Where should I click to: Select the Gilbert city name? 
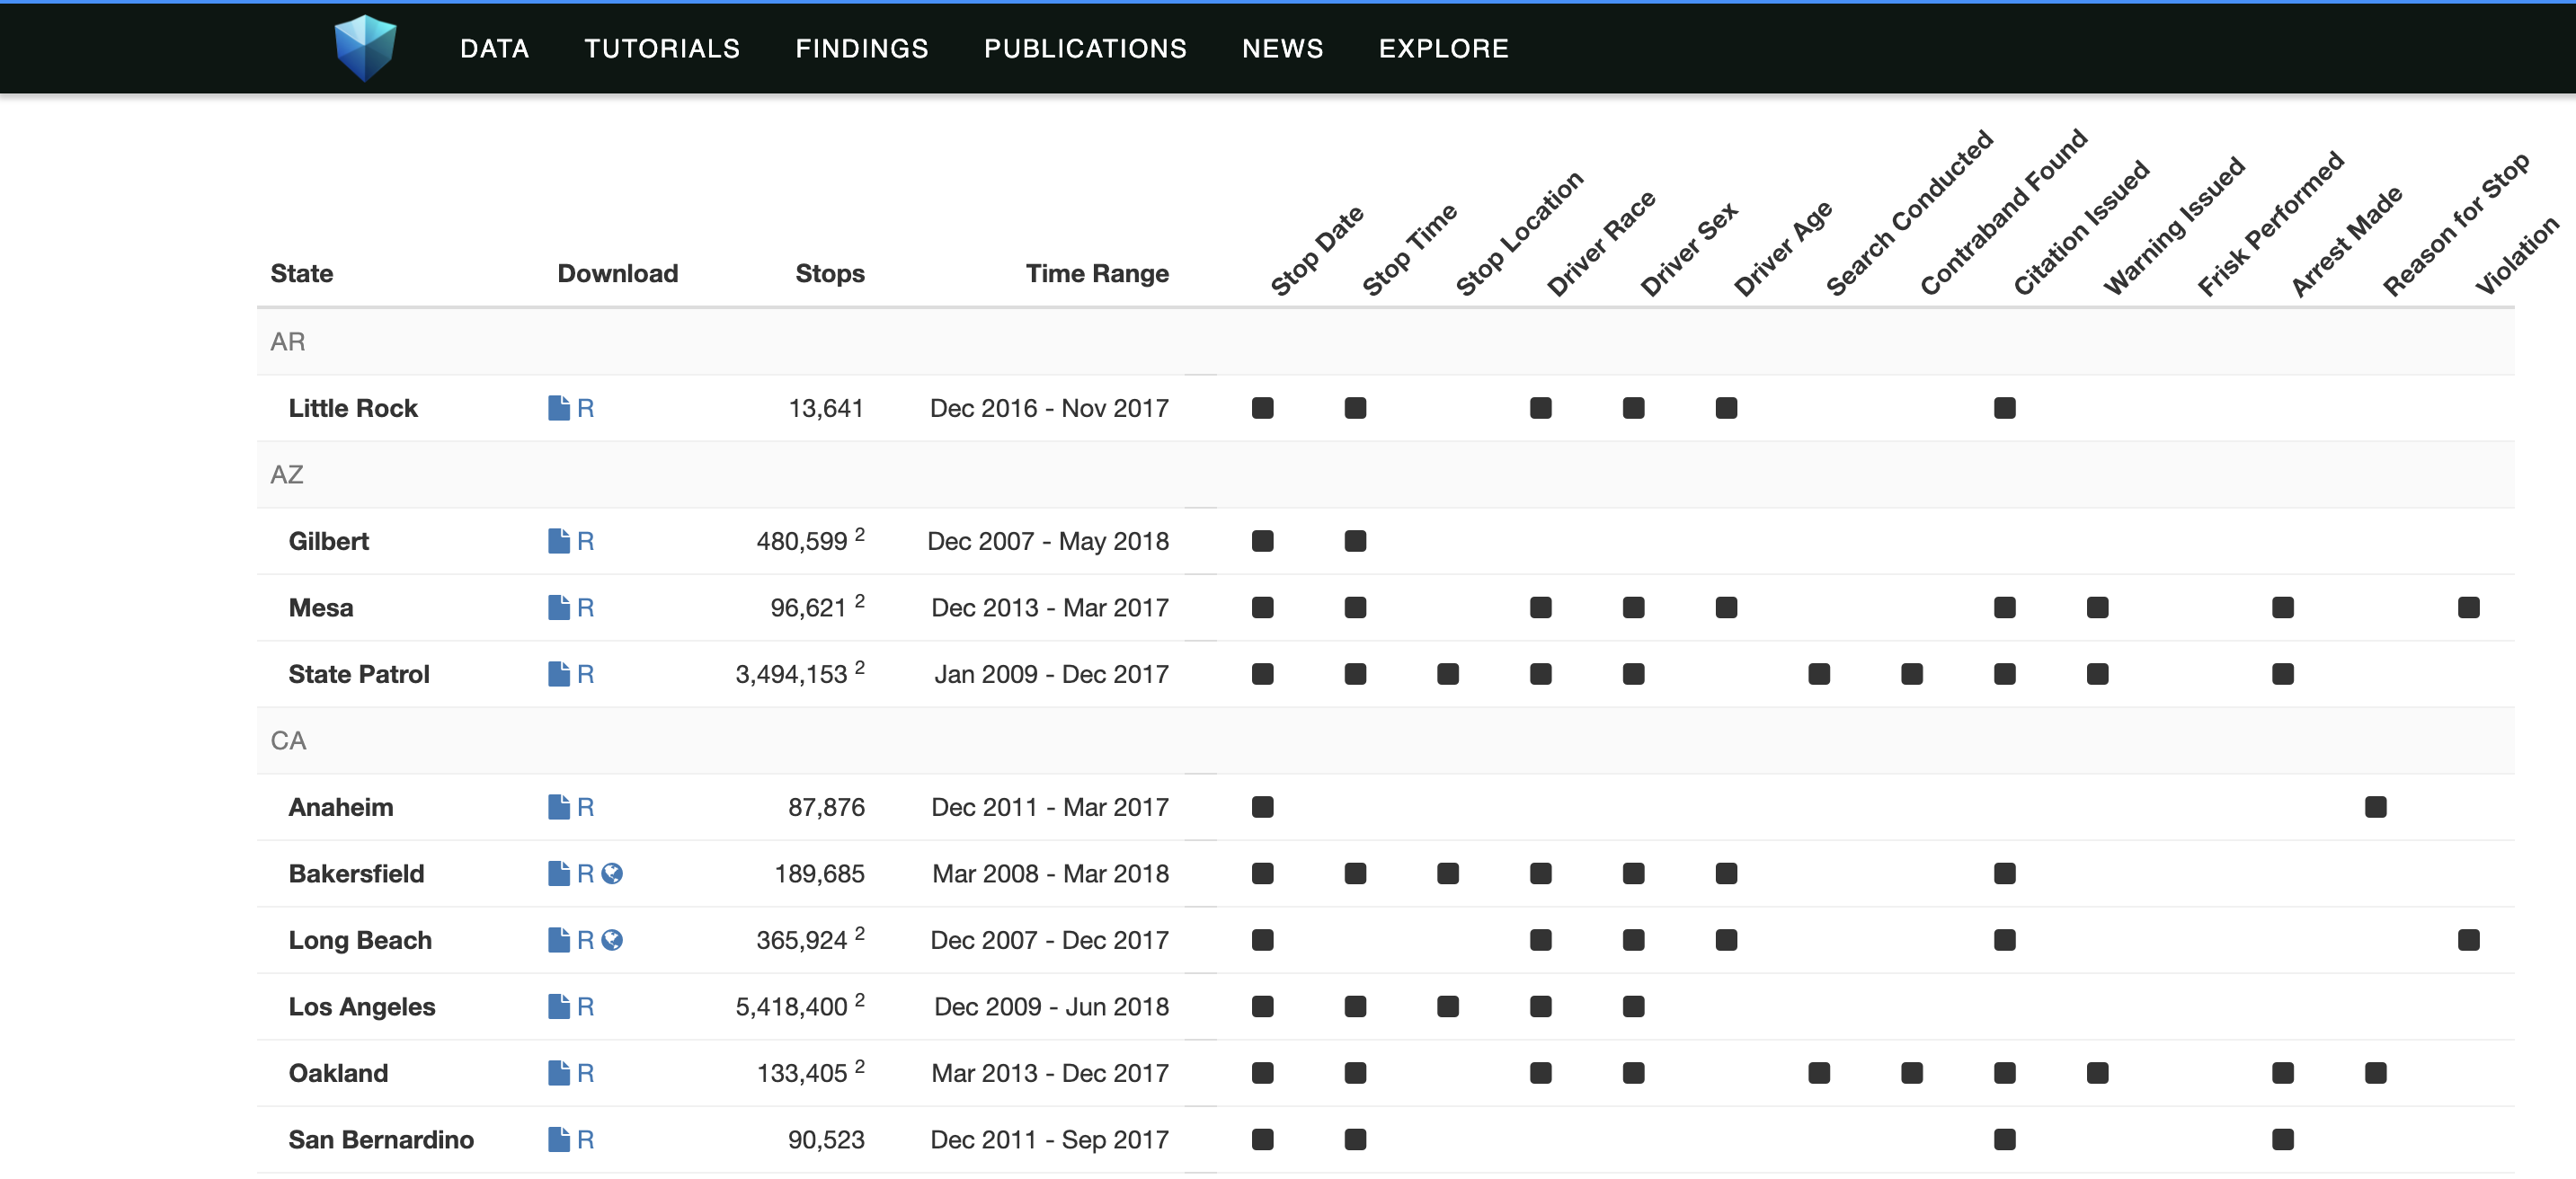point(328,541)
